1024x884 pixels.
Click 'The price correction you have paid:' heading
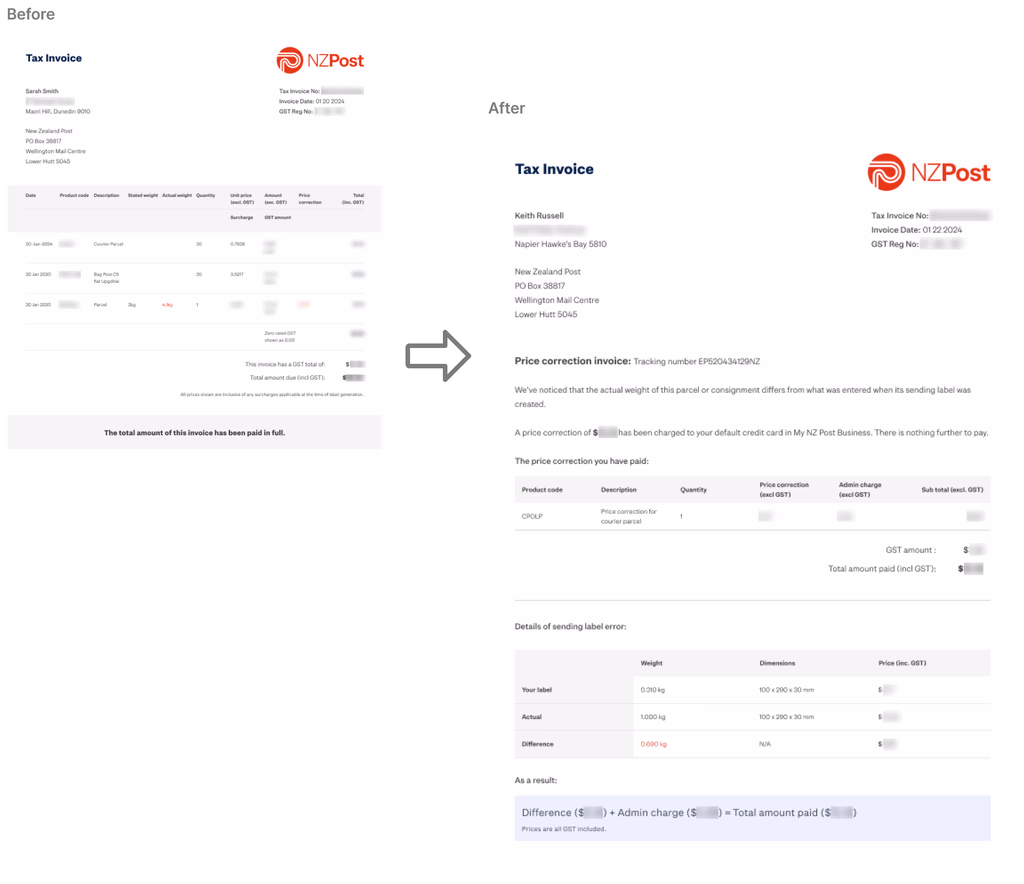pos(581,461)
